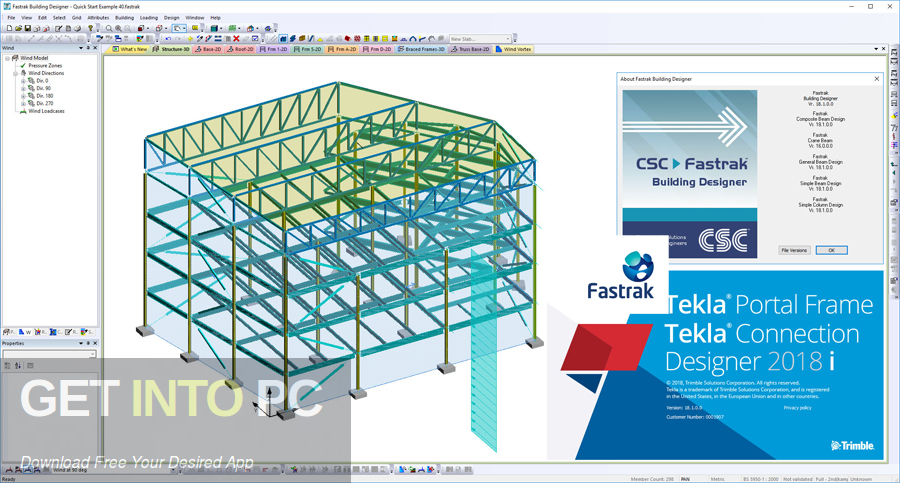This screenshot has height=483, width=900.
Task: Open Properties panel selection combo box
Action: [49, 354]
